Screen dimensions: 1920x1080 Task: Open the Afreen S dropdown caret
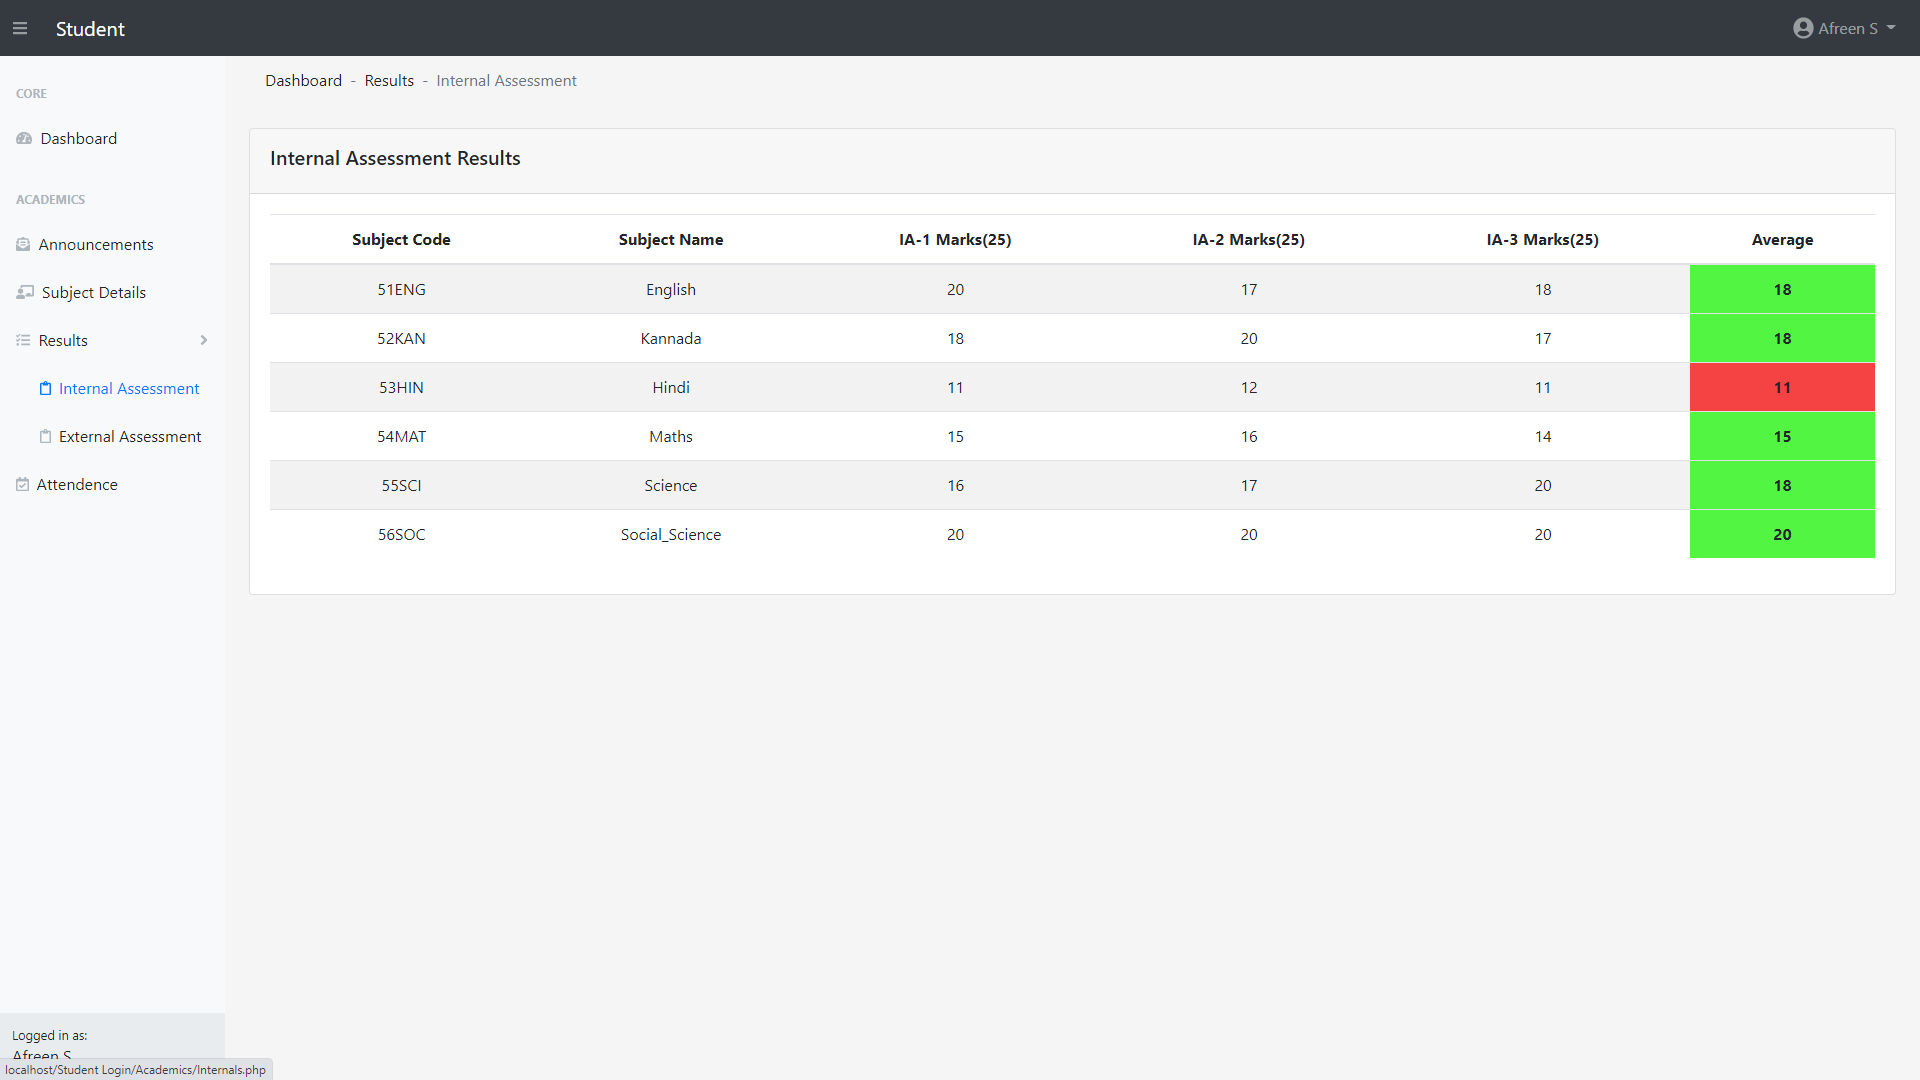pyautogui.click(x=1891, y=28)
